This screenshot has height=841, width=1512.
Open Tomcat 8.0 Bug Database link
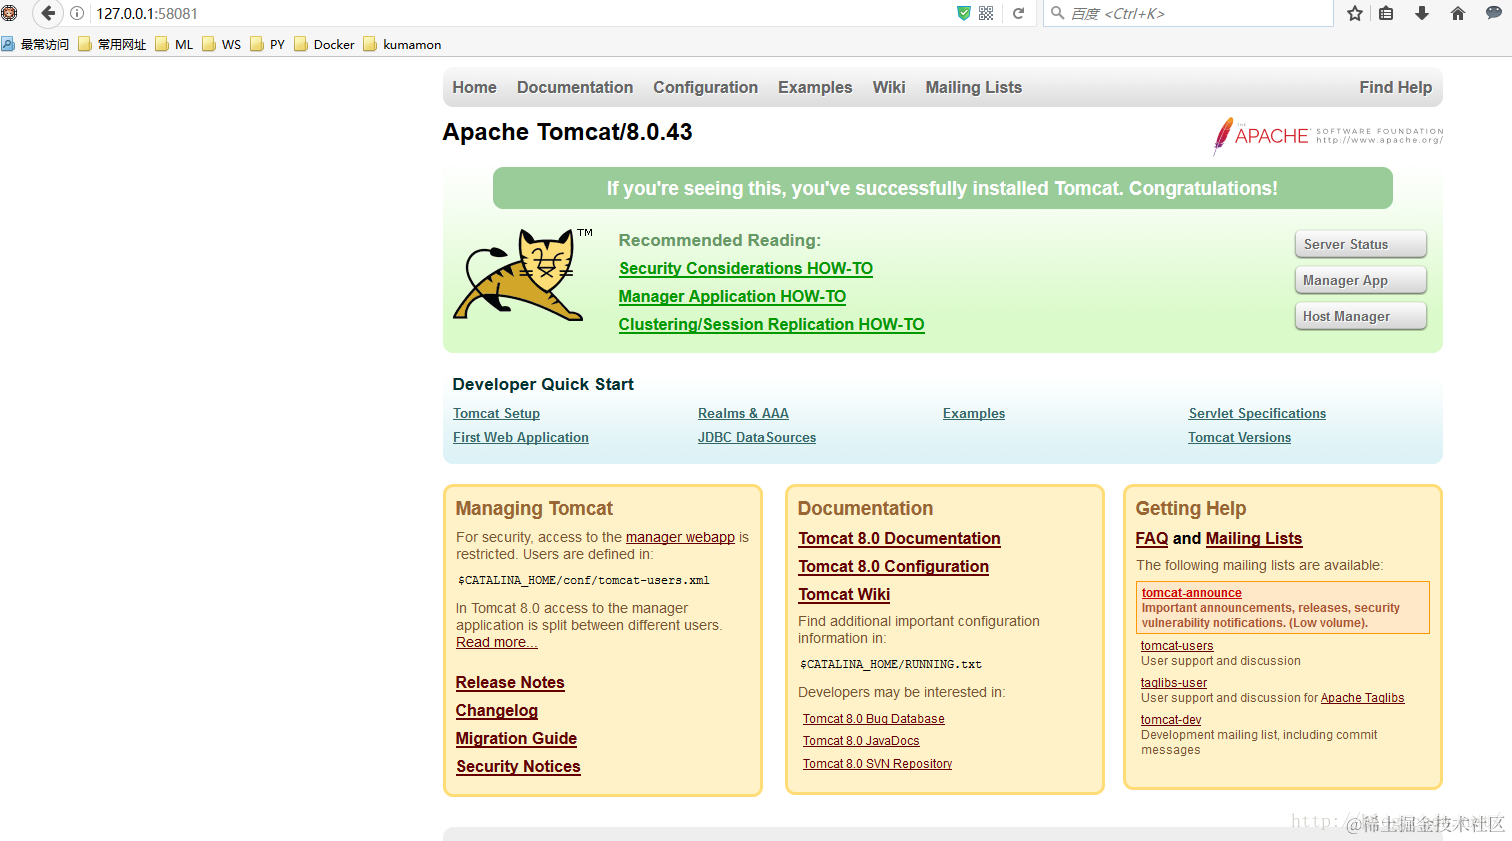pyautogui.click(x=873, y=719)
